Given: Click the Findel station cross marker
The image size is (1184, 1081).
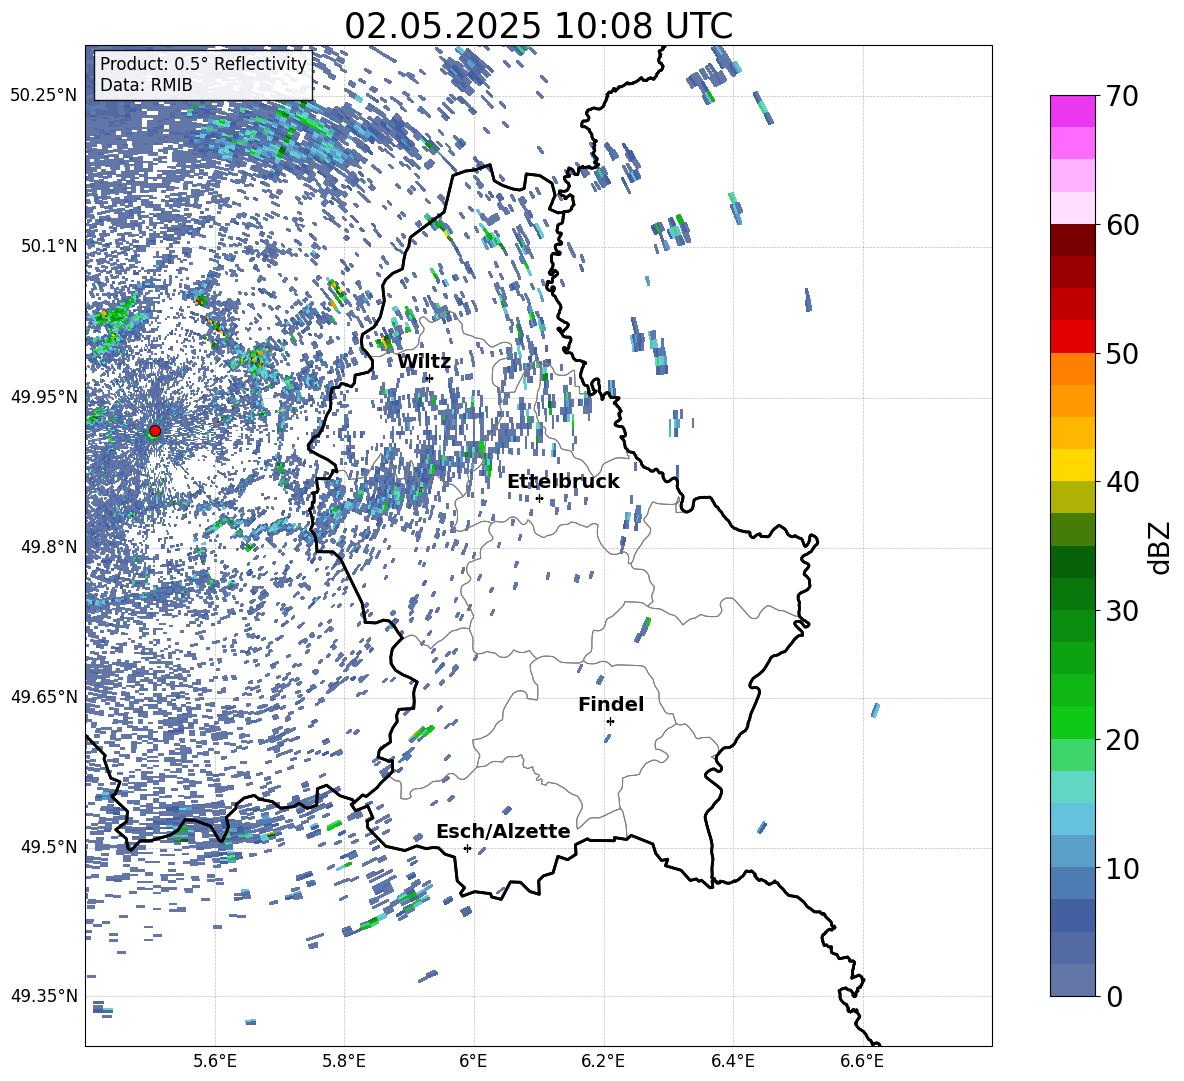Looking at the screenshot, I should (610, 722).
